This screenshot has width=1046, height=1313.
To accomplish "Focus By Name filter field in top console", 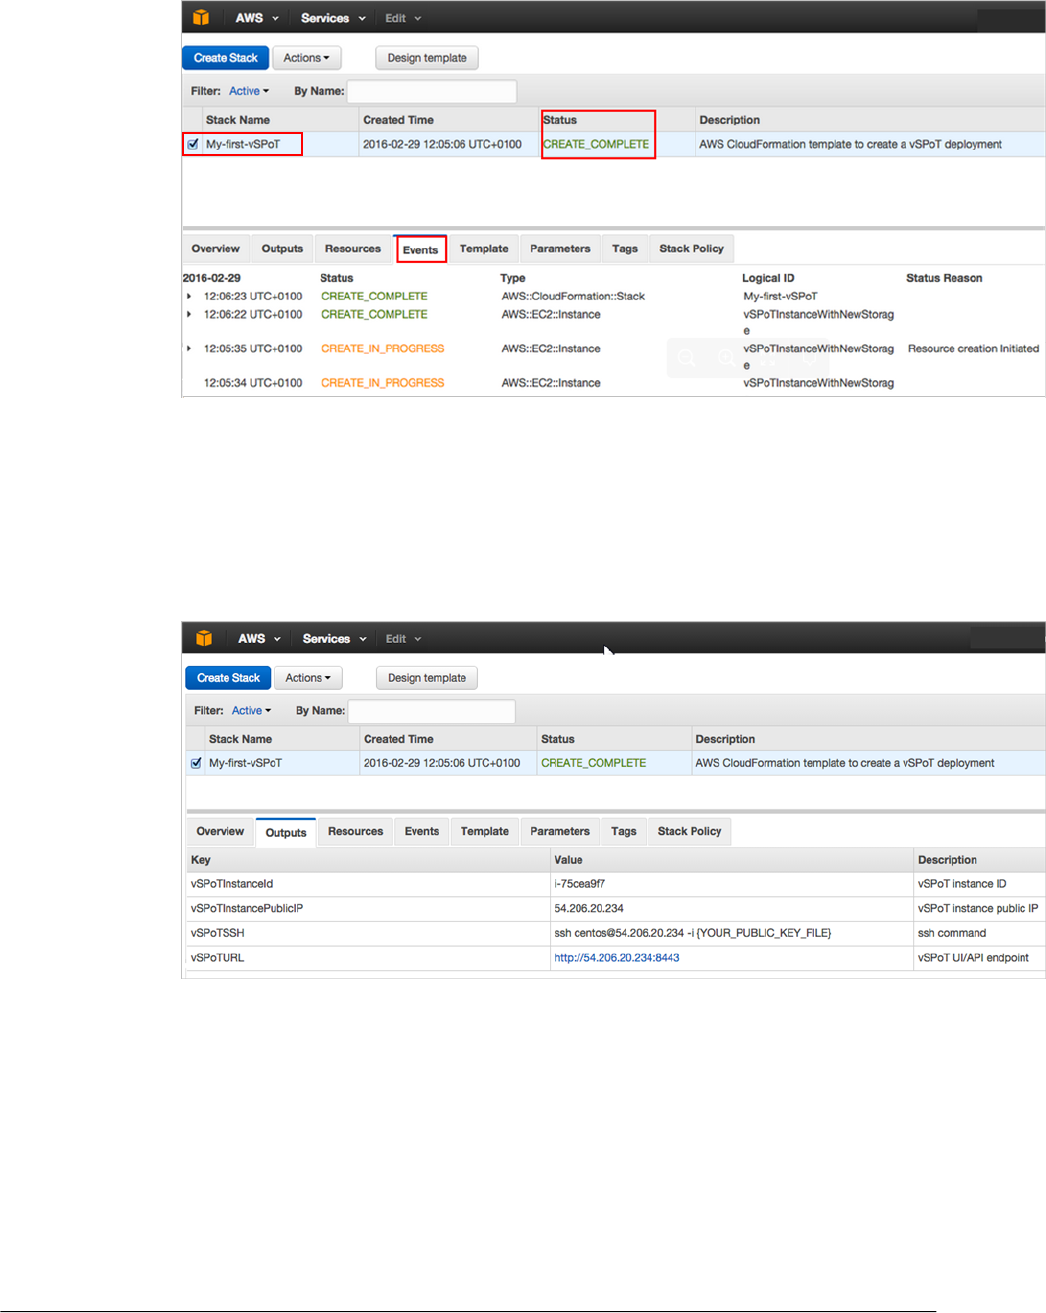I will 432,91.
